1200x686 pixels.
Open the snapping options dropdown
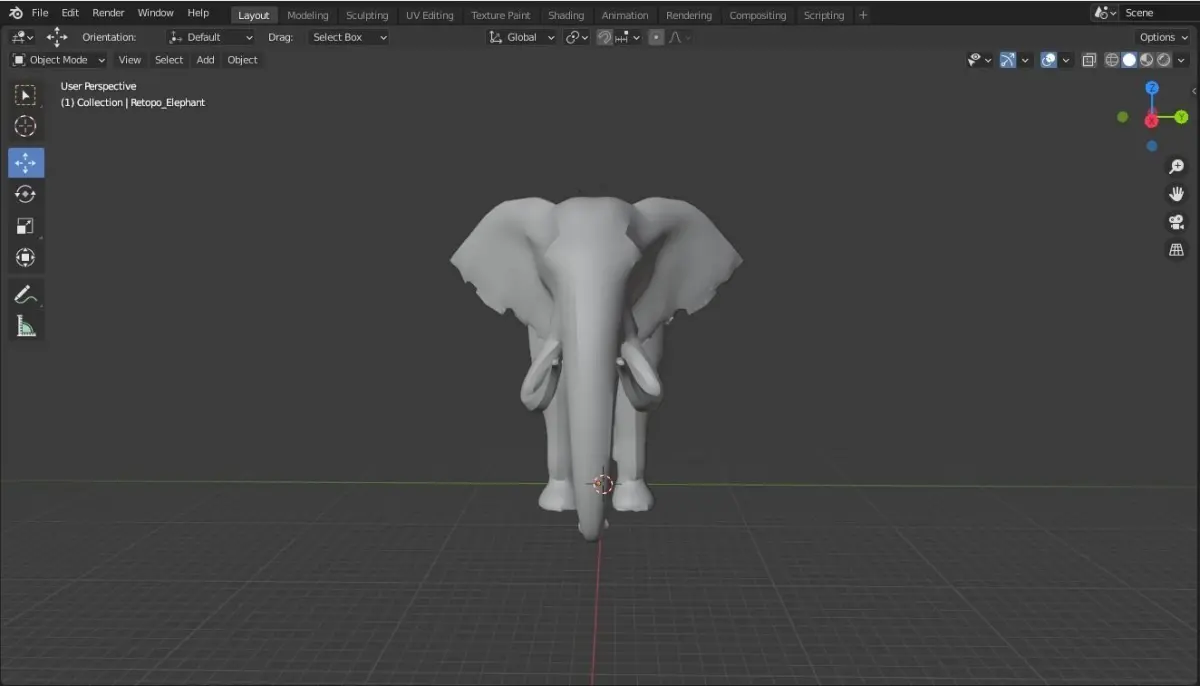coord(629,37)
